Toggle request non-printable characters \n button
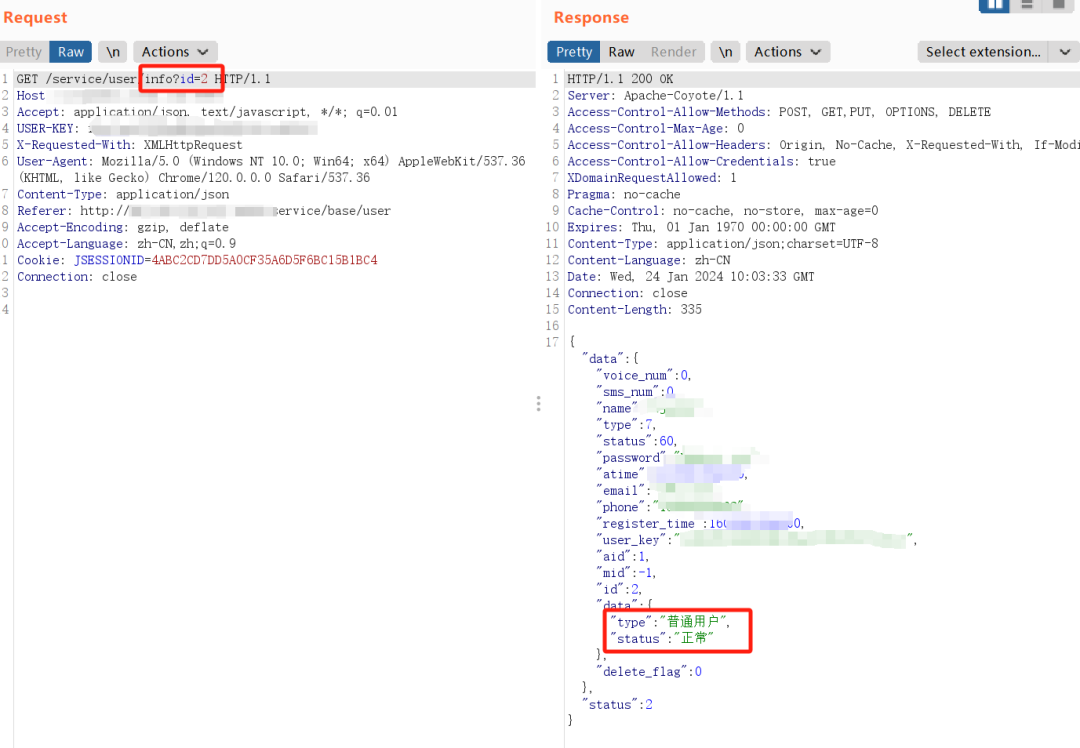Image resolution: width=1080 pixels, height=748 pixels. 112,52
